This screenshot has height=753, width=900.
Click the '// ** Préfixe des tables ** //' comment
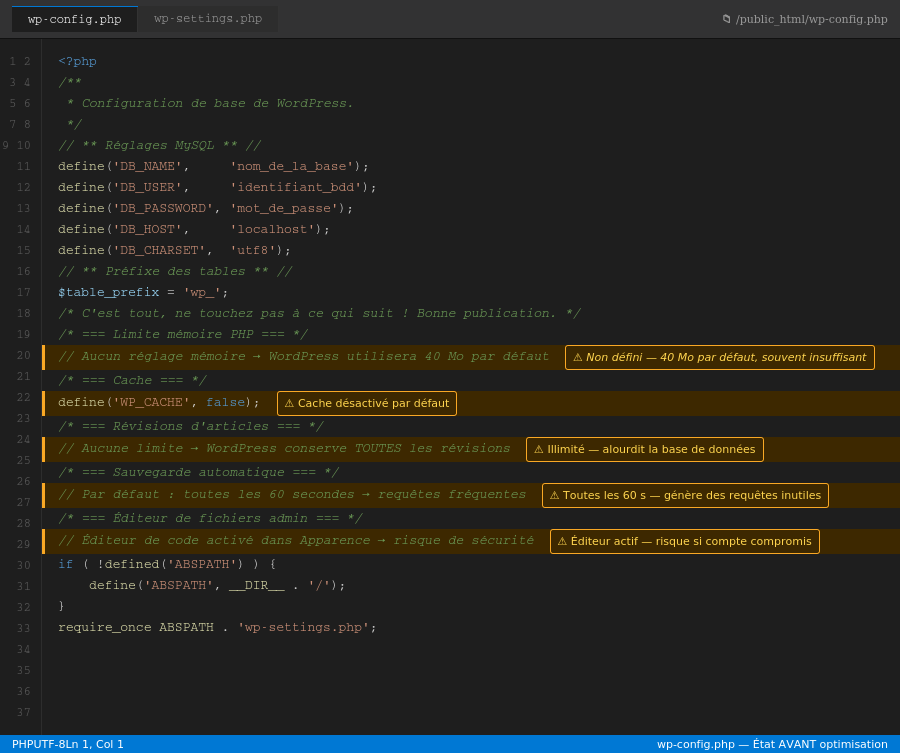[x=175, y=271]
